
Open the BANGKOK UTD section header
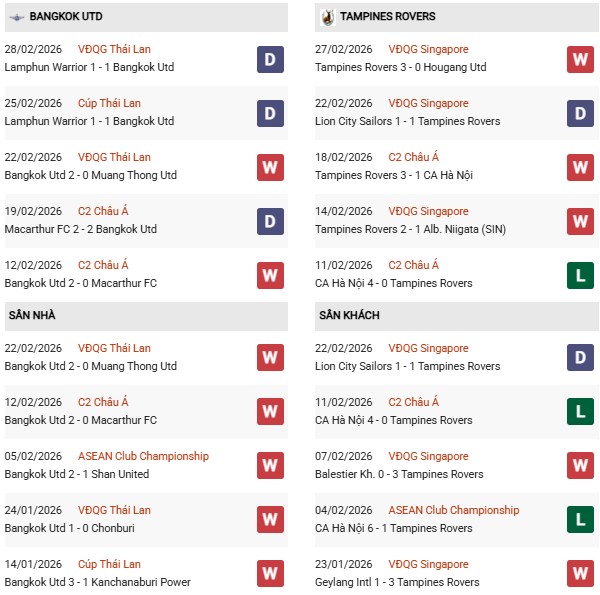(66, 17)
